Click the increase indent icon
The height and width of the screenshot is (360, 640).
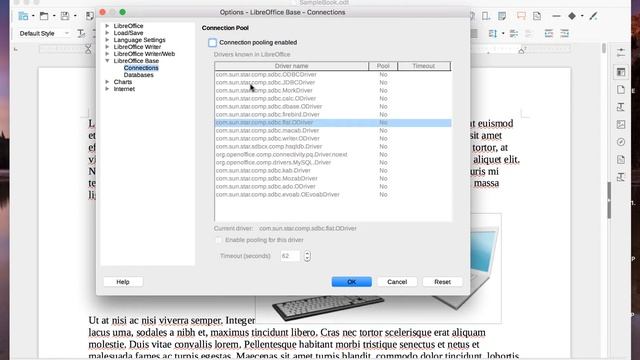point(549,33)
